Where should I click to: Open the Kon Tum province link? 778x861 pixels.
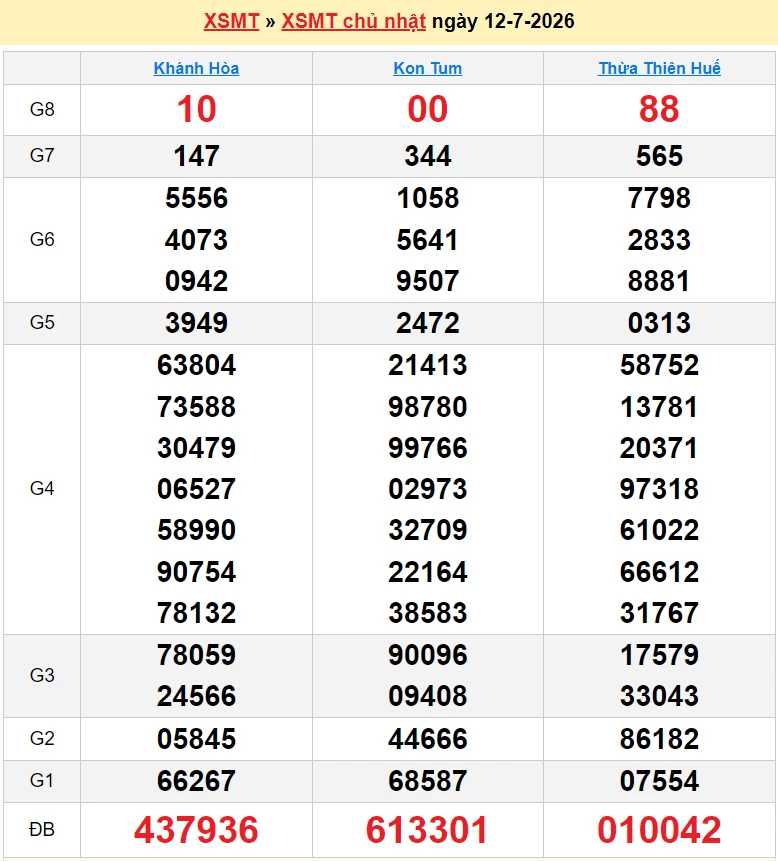[x=428, y=68]
